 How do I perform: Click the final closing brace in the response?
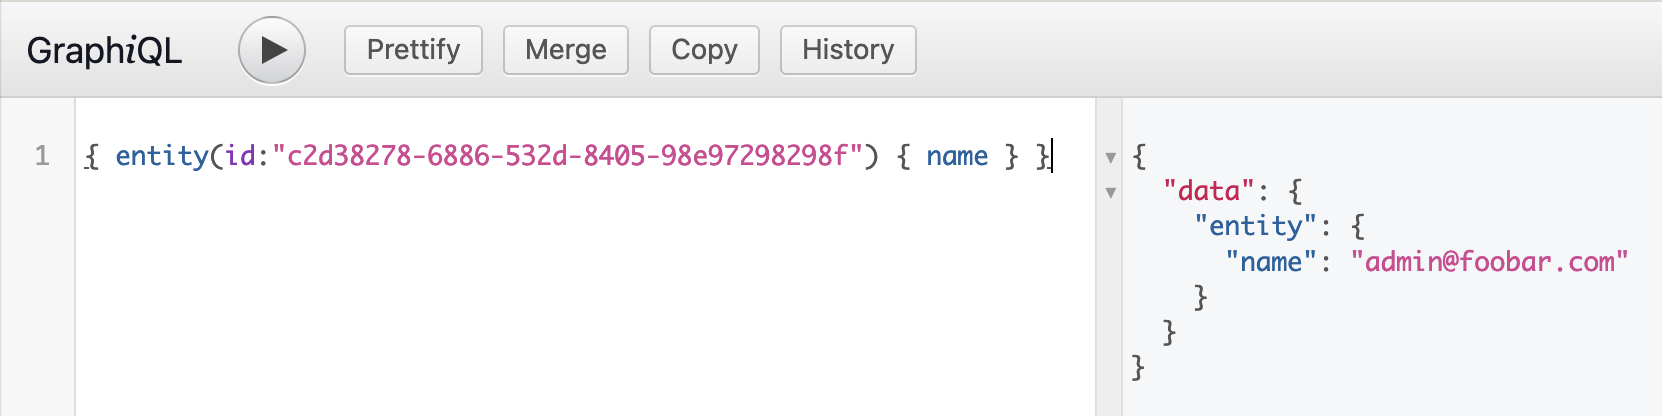[x=1138, y=368]
